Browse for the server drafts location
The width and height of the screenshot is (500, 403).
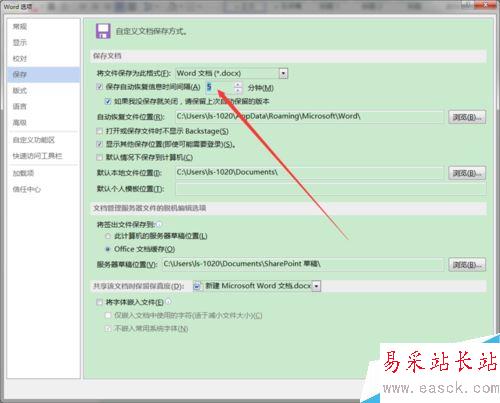pos(467,265)
